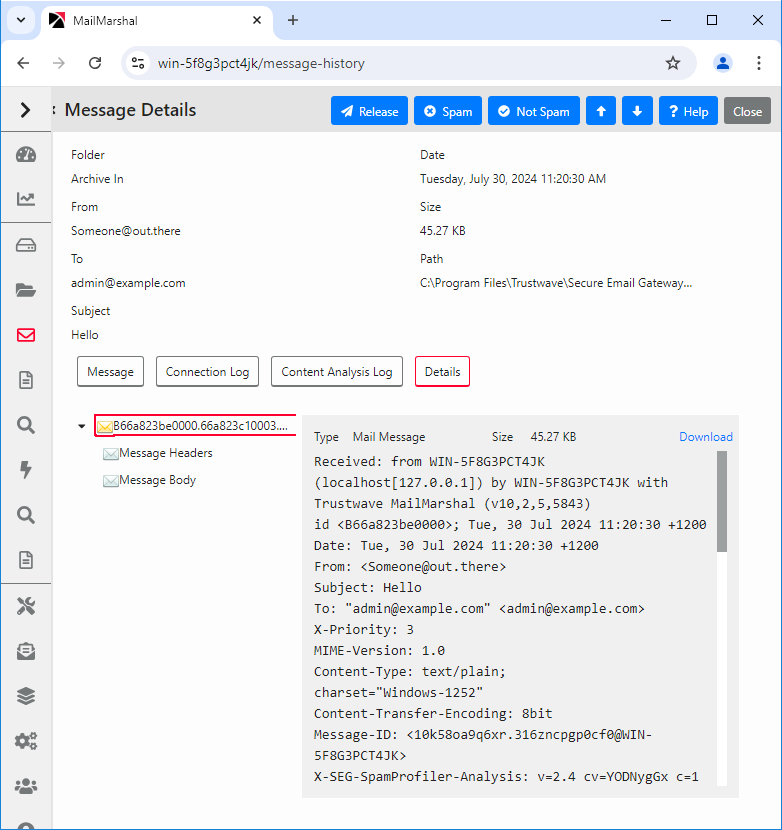
Task: Open the dashboard gauge icon in sidebar
Action: click(x=26, y=155)
